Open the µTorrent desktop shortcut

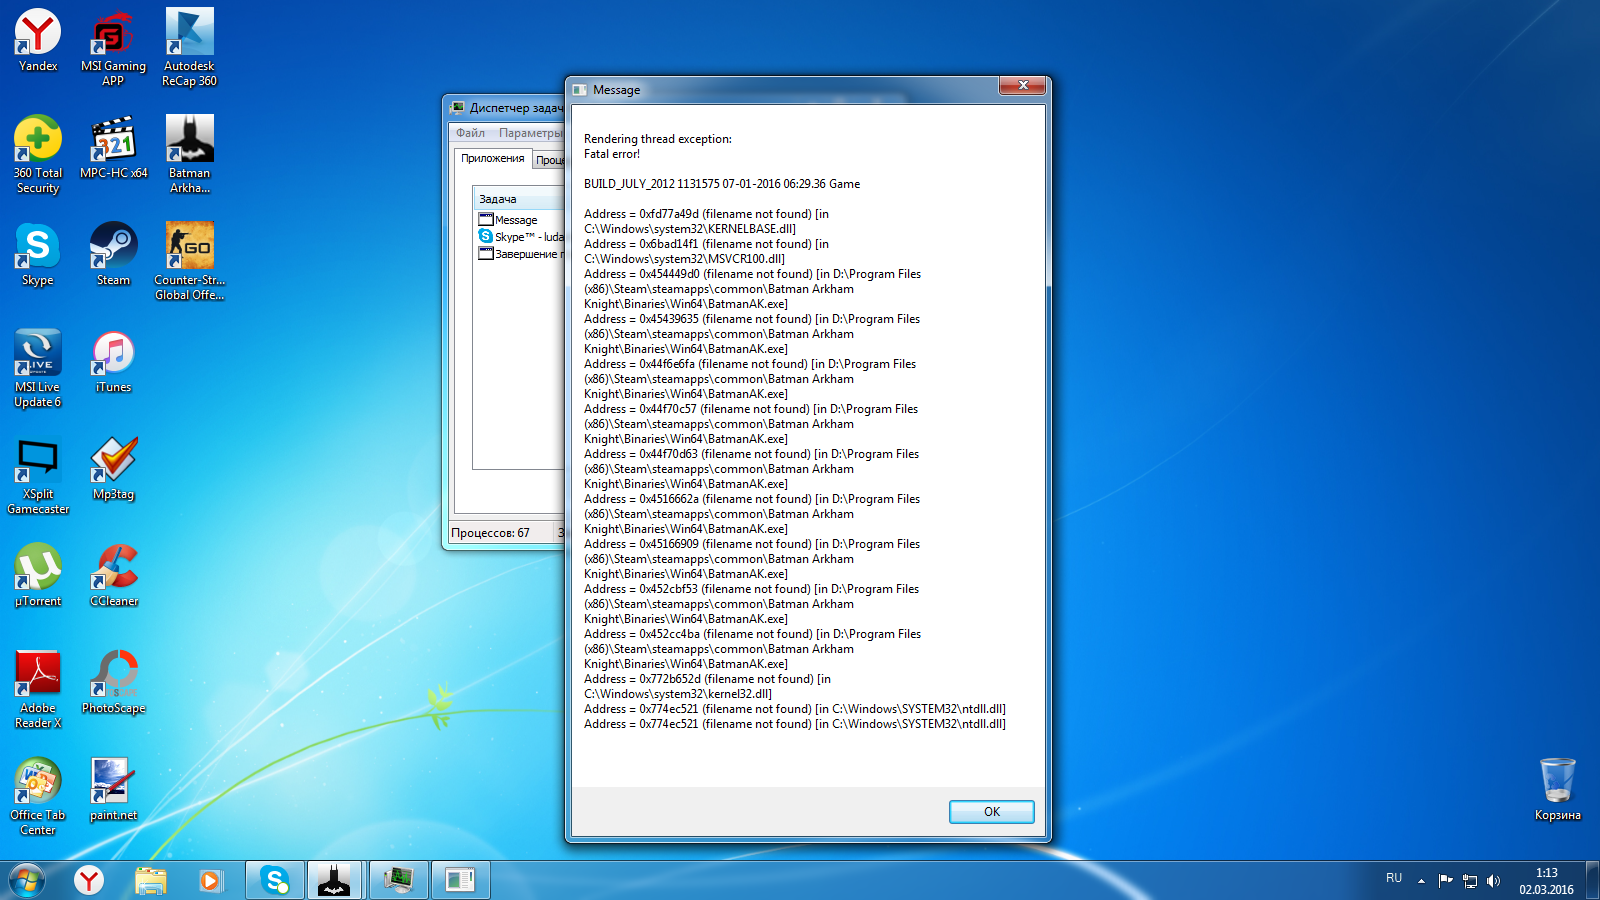(x=38, y=575)
